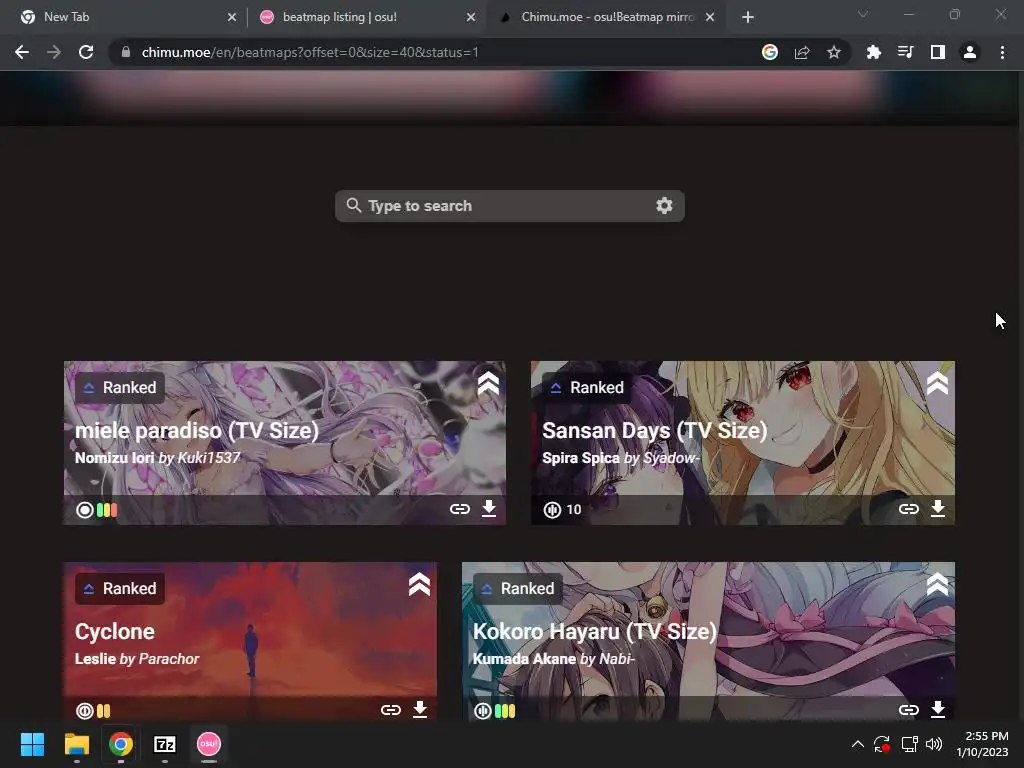1024x768 pixels.
Task: Open Chrome three-dot menu
Action: click(1002, 52)
